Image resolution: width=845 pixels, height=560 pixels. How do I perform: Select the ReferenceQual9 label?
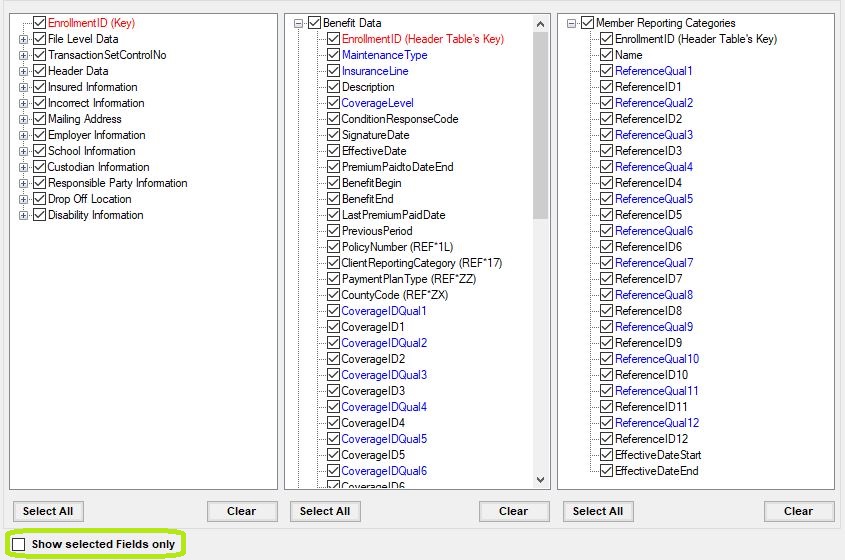click(654, 327)
